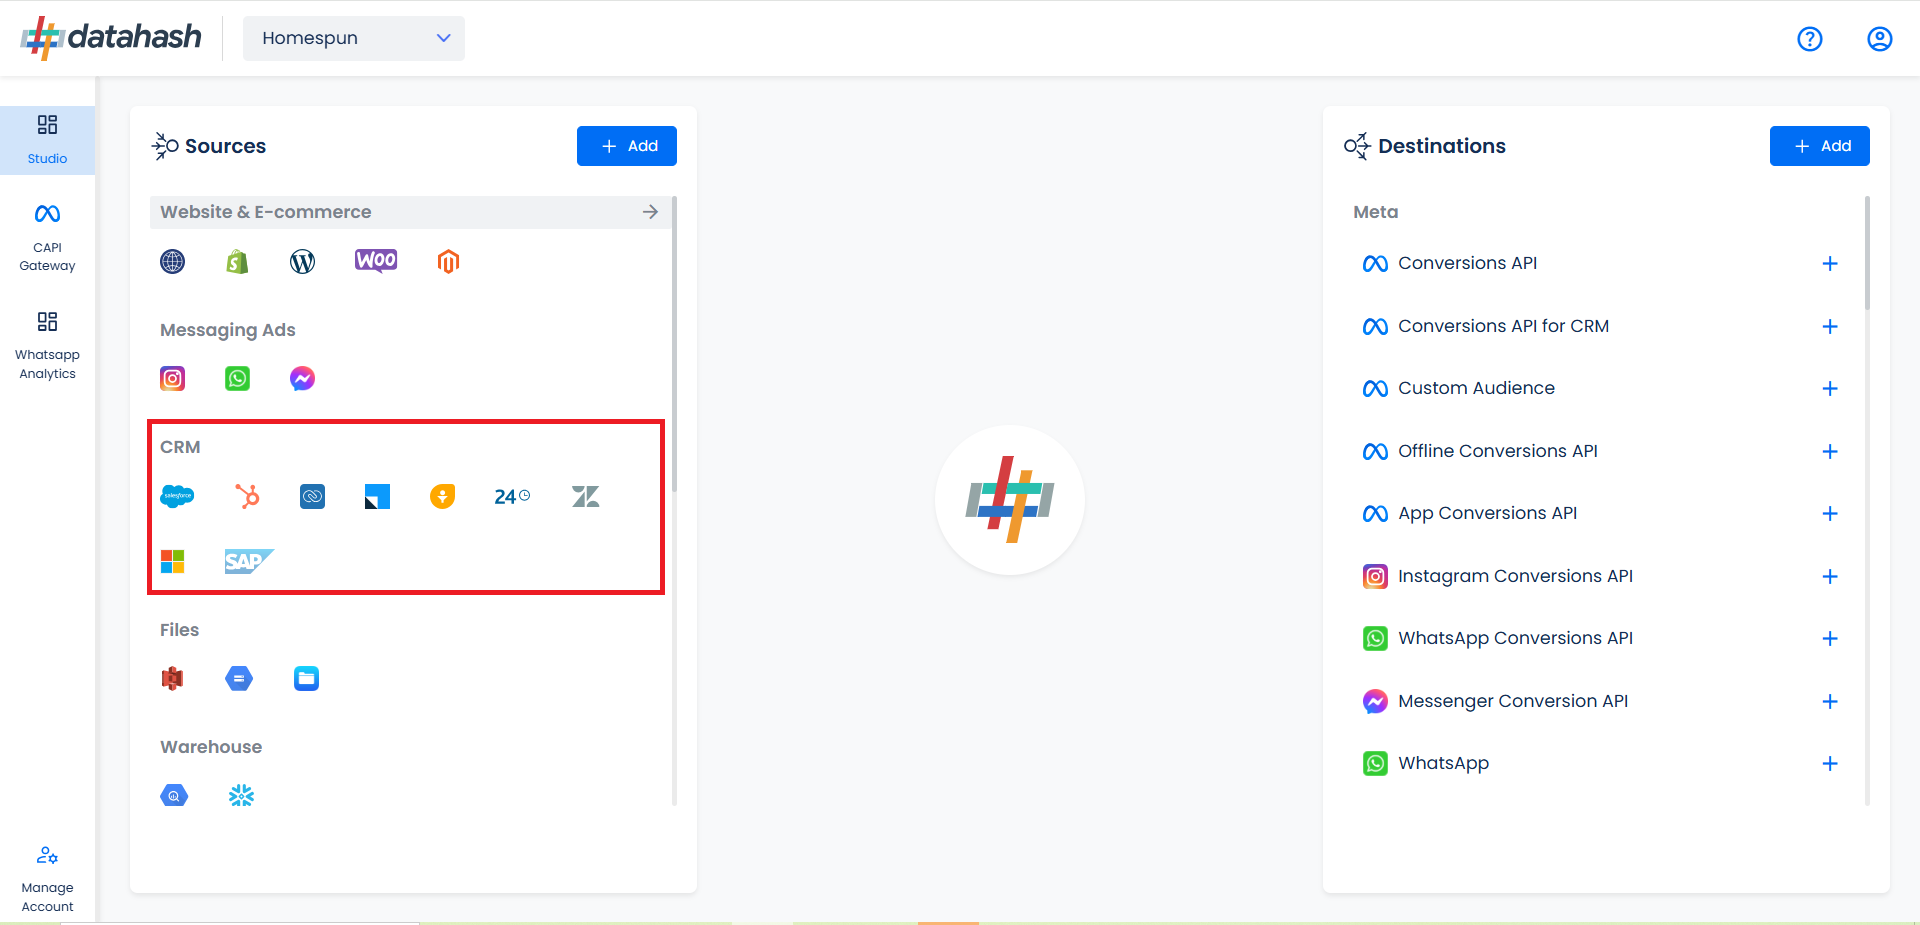Select the BigQuery warehouse source
This screenshot has height=925, width=1920.
click(174, 796)
